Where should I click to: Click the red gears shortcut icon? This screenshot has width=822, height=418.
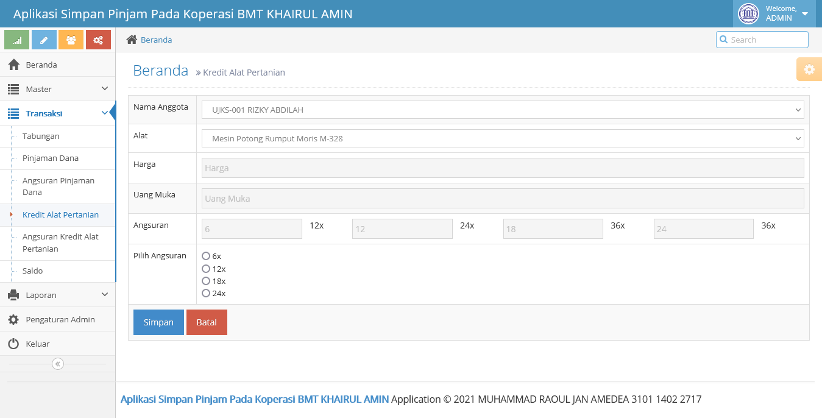pyautogui.click(x=98, y=40)
